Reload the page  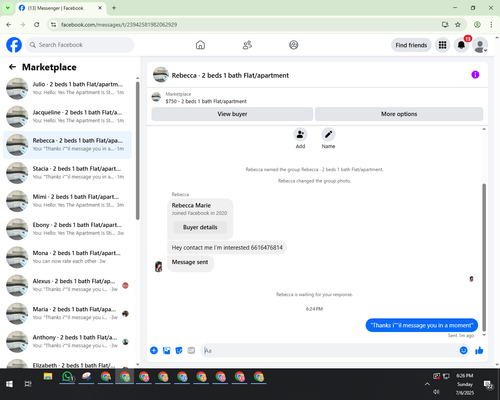(37, 24)
